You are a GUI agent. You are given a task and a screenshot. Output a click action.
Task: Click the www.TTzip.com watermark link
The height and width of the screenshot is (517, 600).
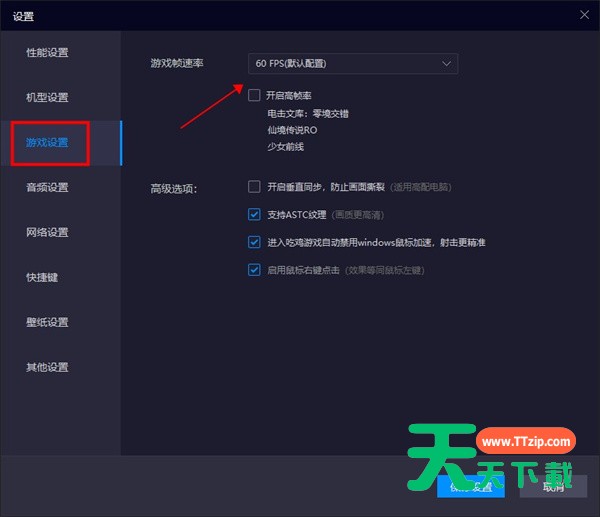click(x=525, y=441)
